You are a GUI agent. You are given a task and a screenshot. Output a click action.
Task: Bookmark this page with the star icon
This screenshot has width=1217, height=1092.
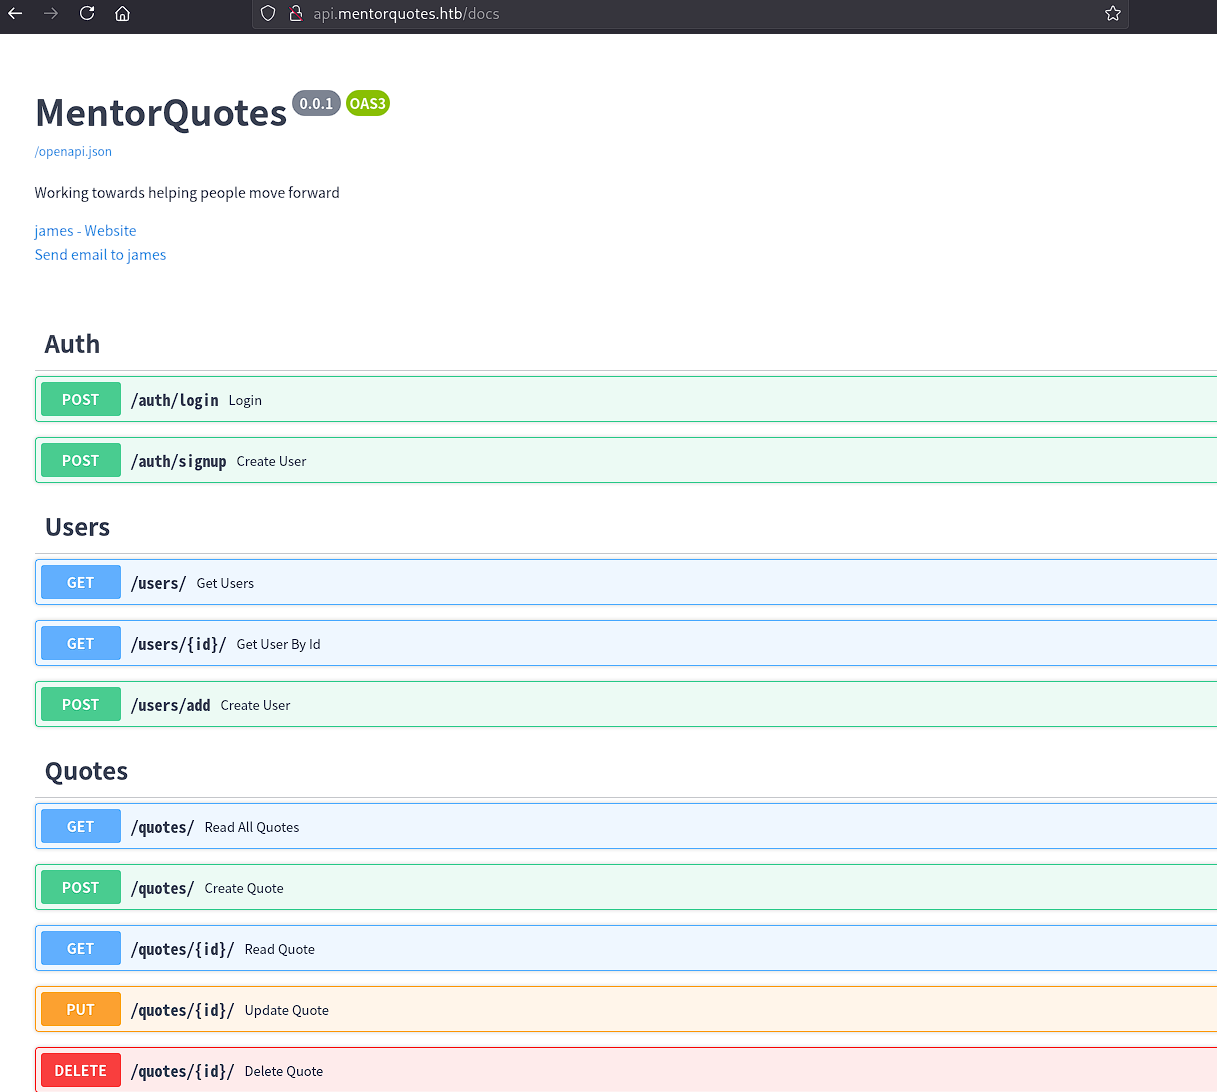point(1113,14)
